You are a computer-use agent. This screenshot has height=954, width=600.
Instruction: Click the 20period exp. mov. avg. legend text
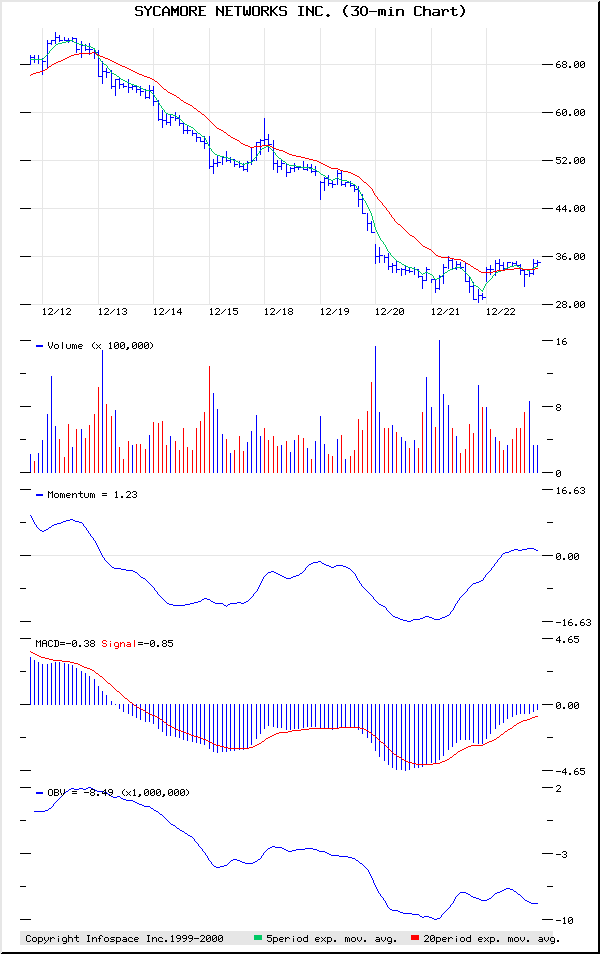[x=491, y=938]
